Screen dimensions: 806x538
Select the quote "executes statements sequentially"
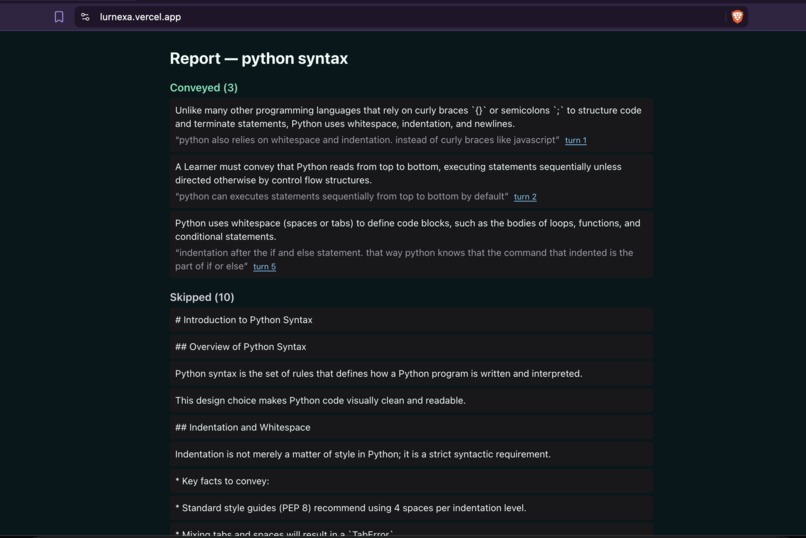tap(341, 196)
